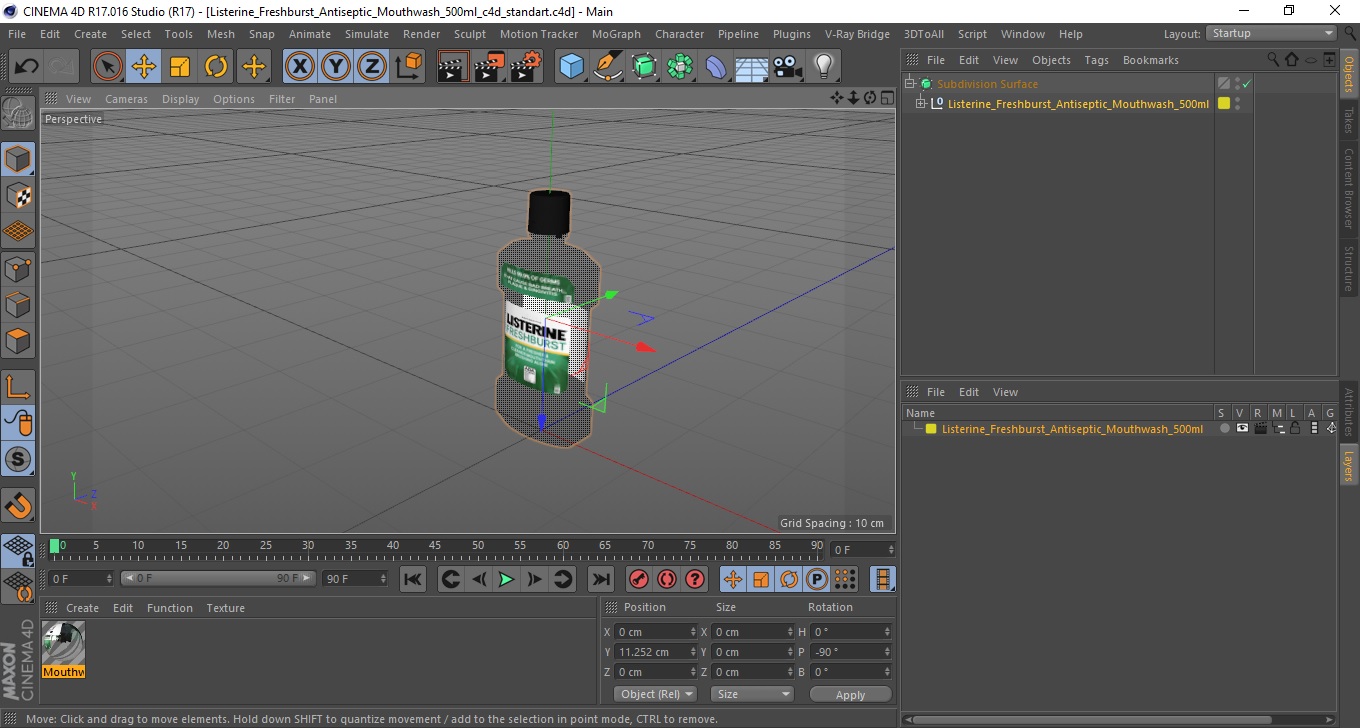Toggle Z axis lock
The image size is (1360, 728).
coord(372,67)
